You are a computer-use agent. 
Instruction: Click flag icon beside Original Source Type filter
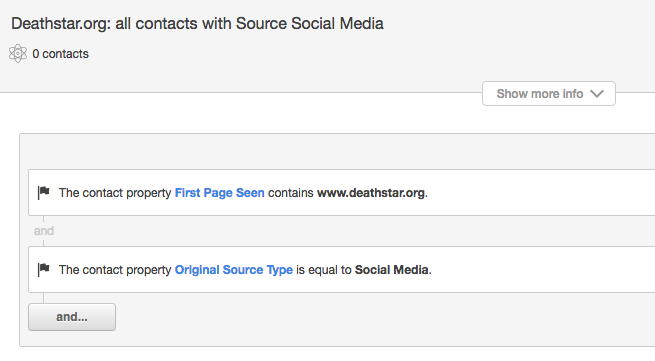click(44, 269)
